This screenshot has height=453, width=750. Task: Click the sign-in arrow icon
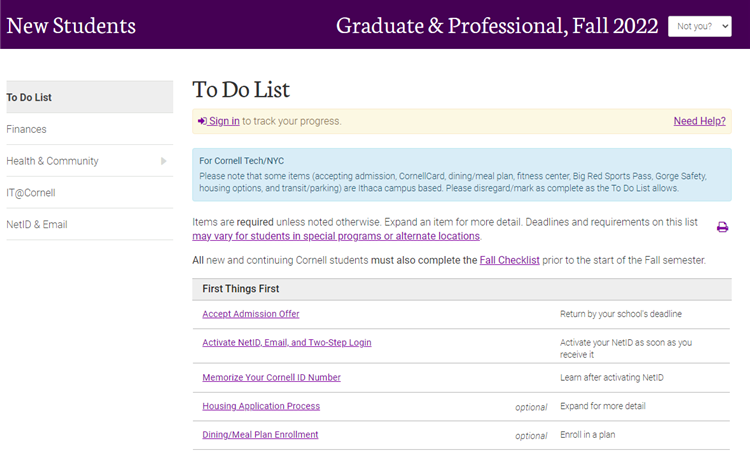pyautogui.click(x=202, y=121)
